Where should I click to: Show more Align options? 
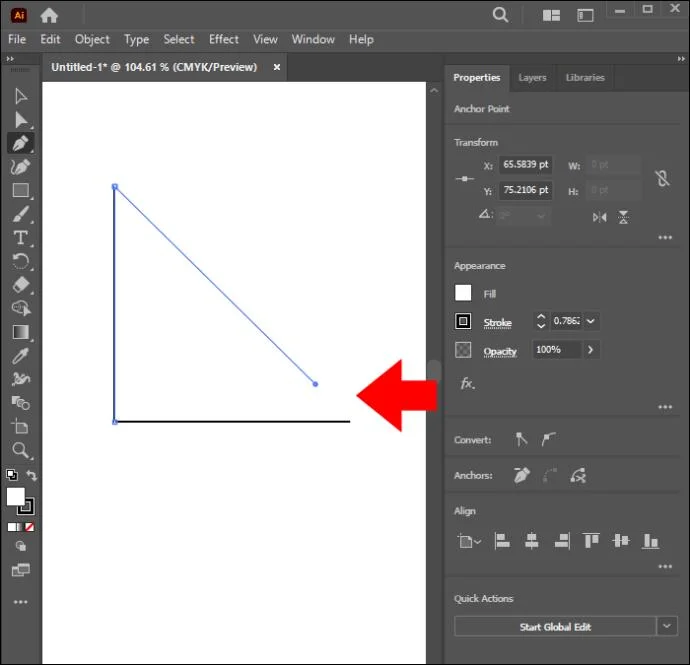pos(665,566)
